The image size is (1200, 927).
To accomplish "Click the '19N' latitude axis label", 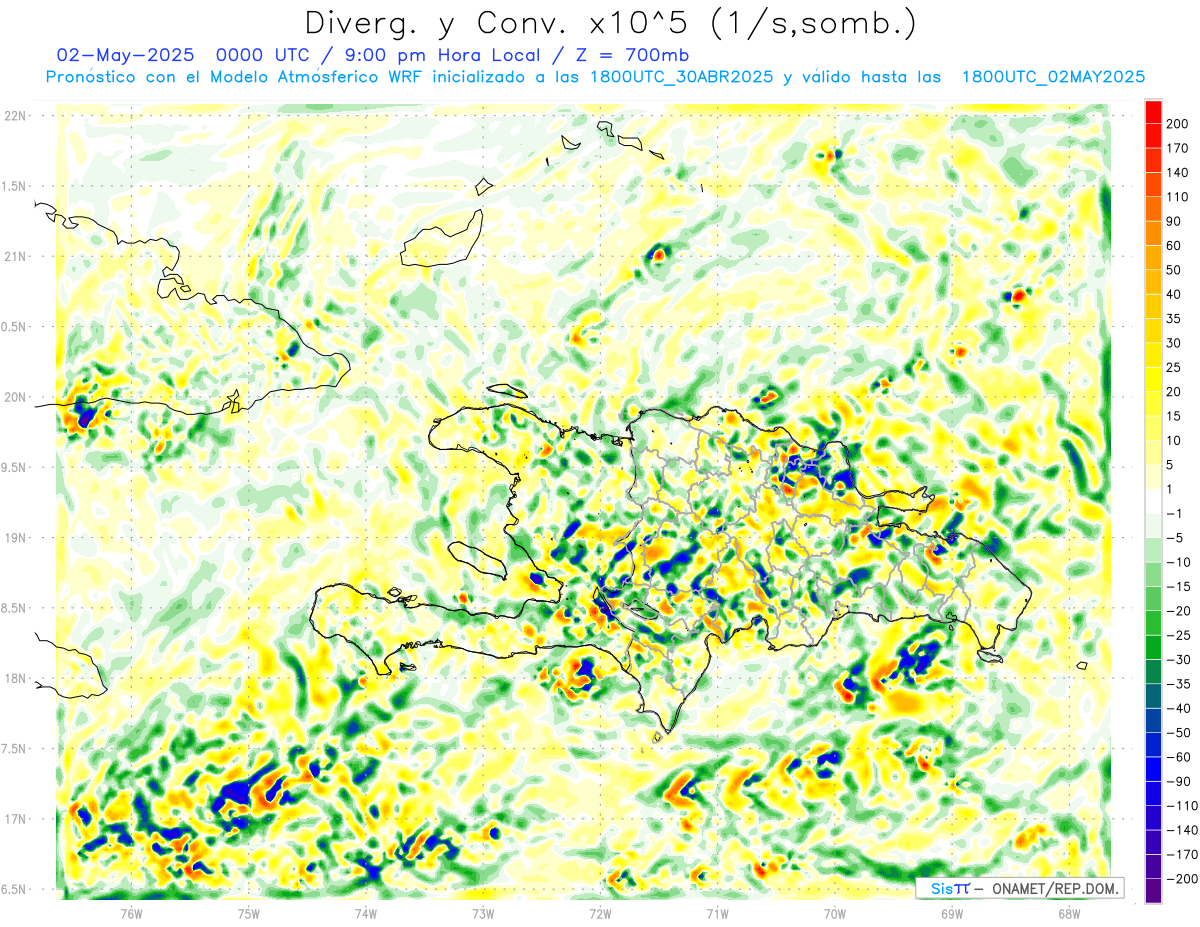I will 15,538.
